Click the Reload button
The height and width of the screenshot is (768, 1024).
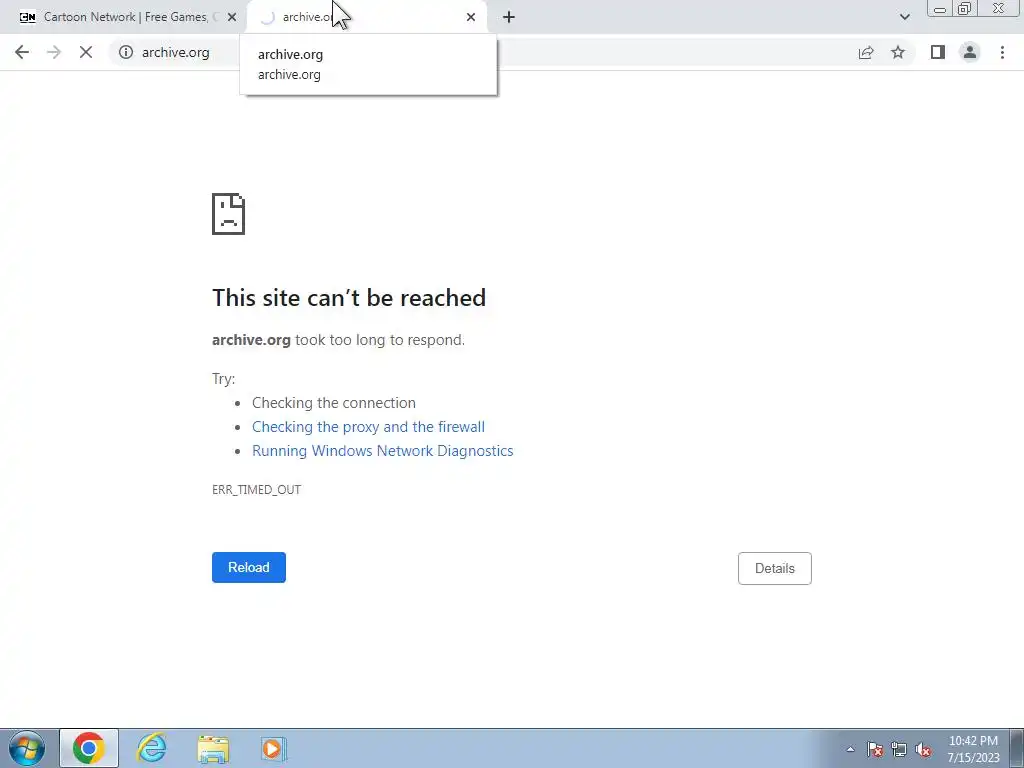tap(249, 568)
